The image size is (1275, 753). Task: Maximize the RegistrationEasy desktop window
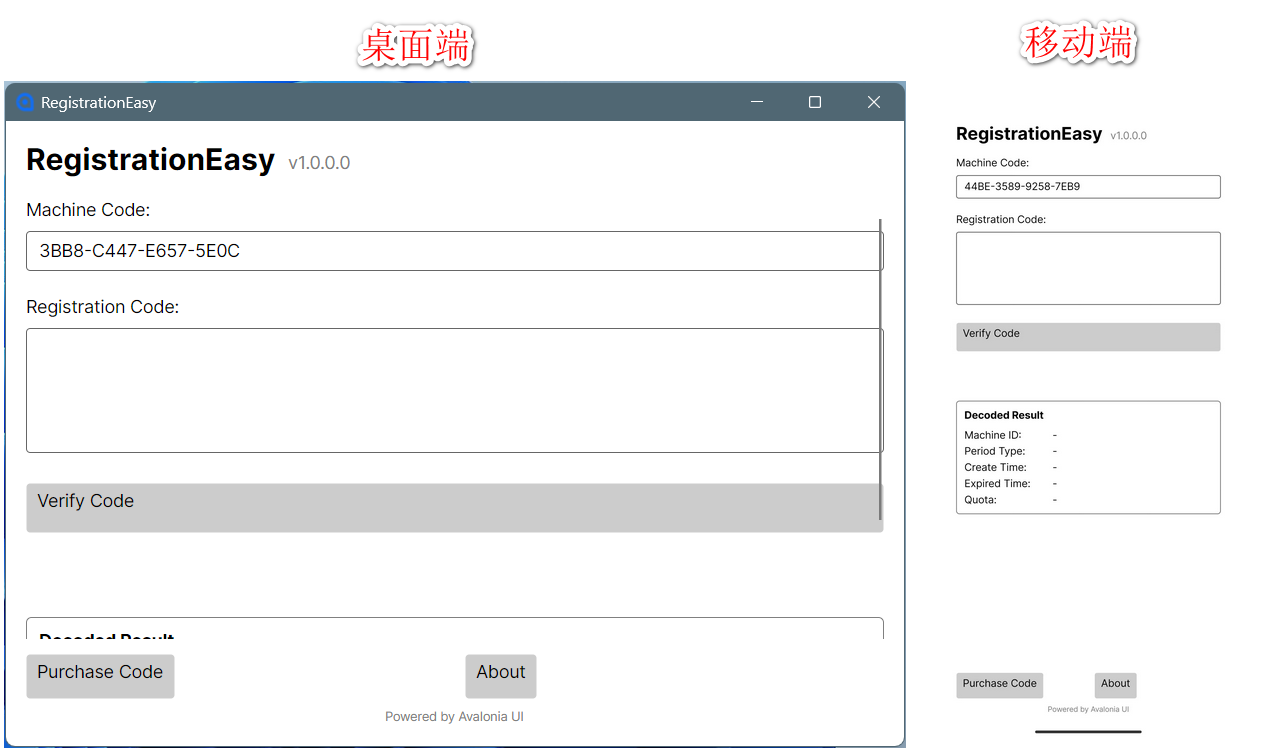pos(815,102)
